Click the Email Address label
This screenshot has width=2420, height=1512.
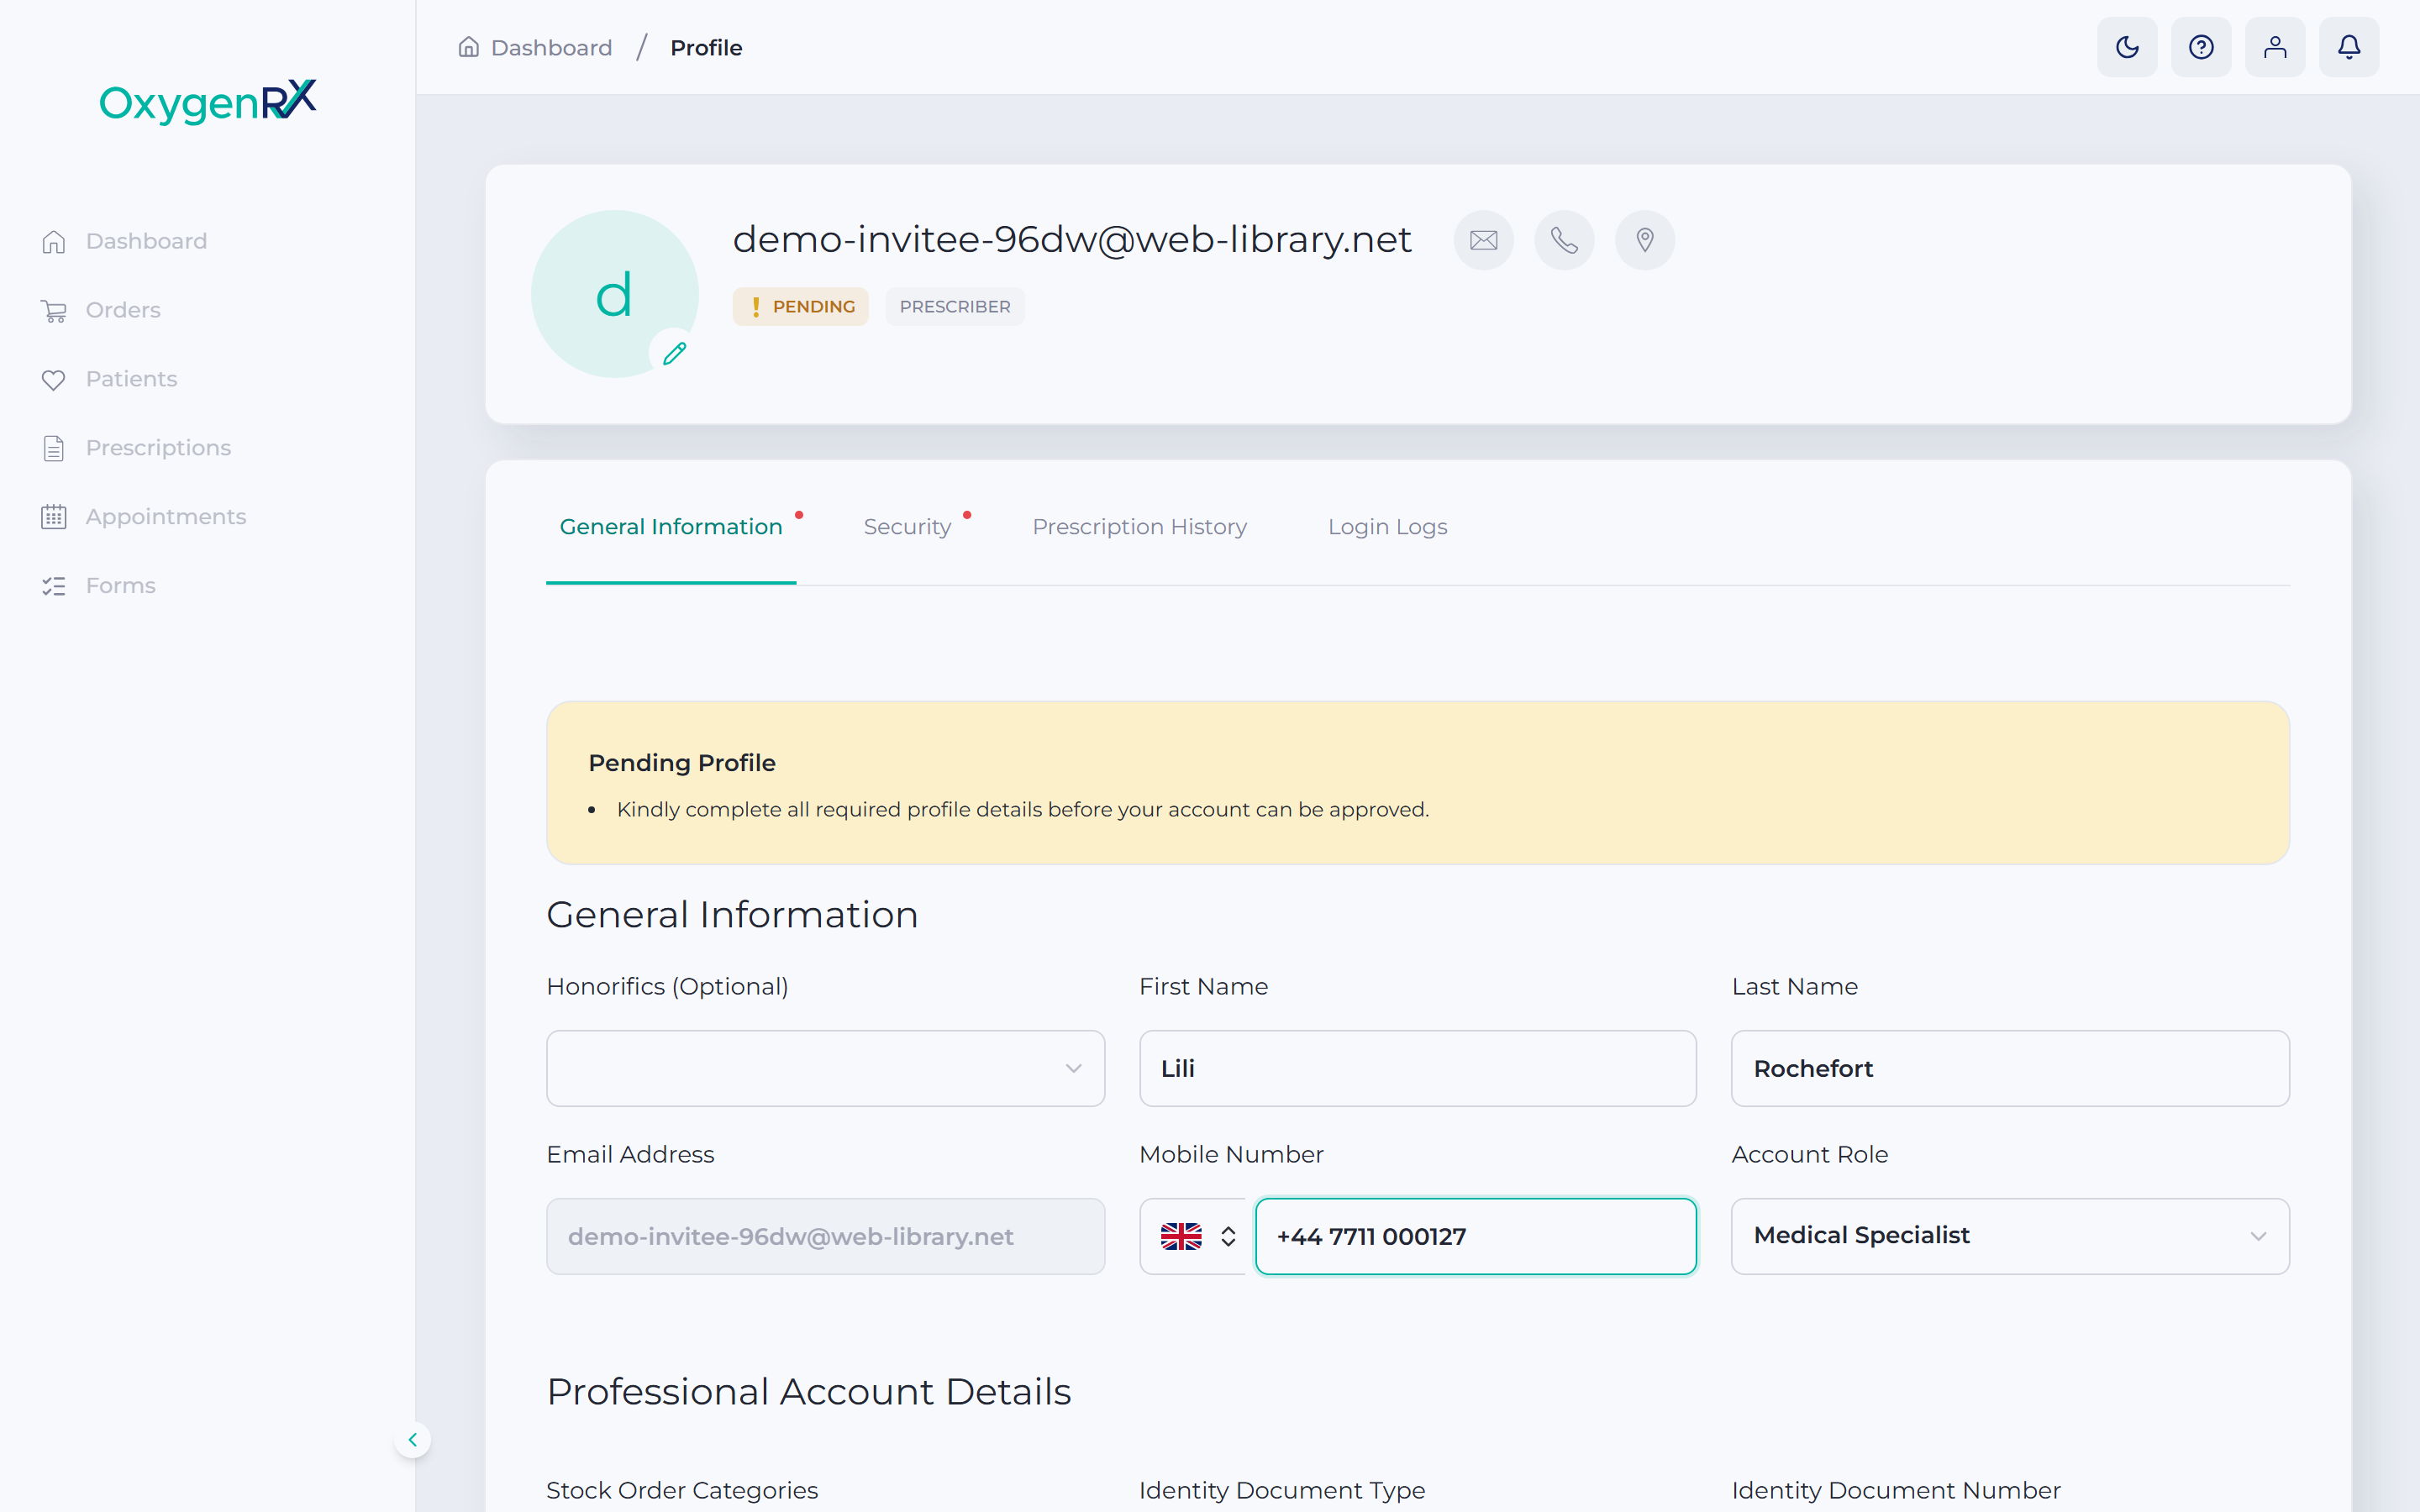tap(631, 1155)
